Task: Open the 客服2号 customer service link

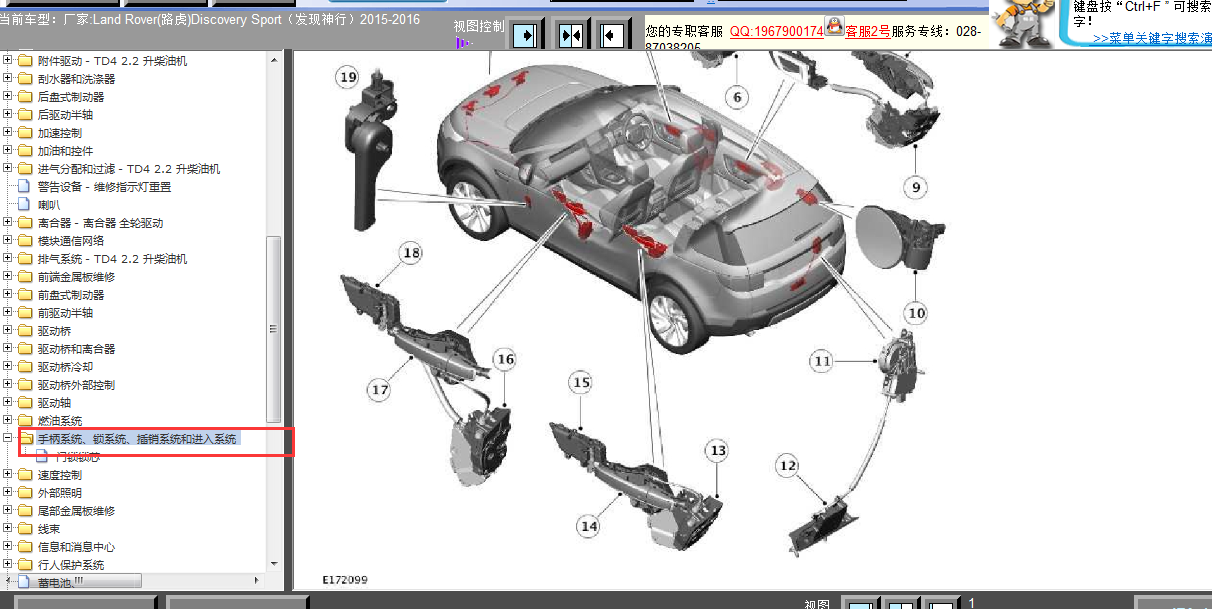Action: (867, 31)
